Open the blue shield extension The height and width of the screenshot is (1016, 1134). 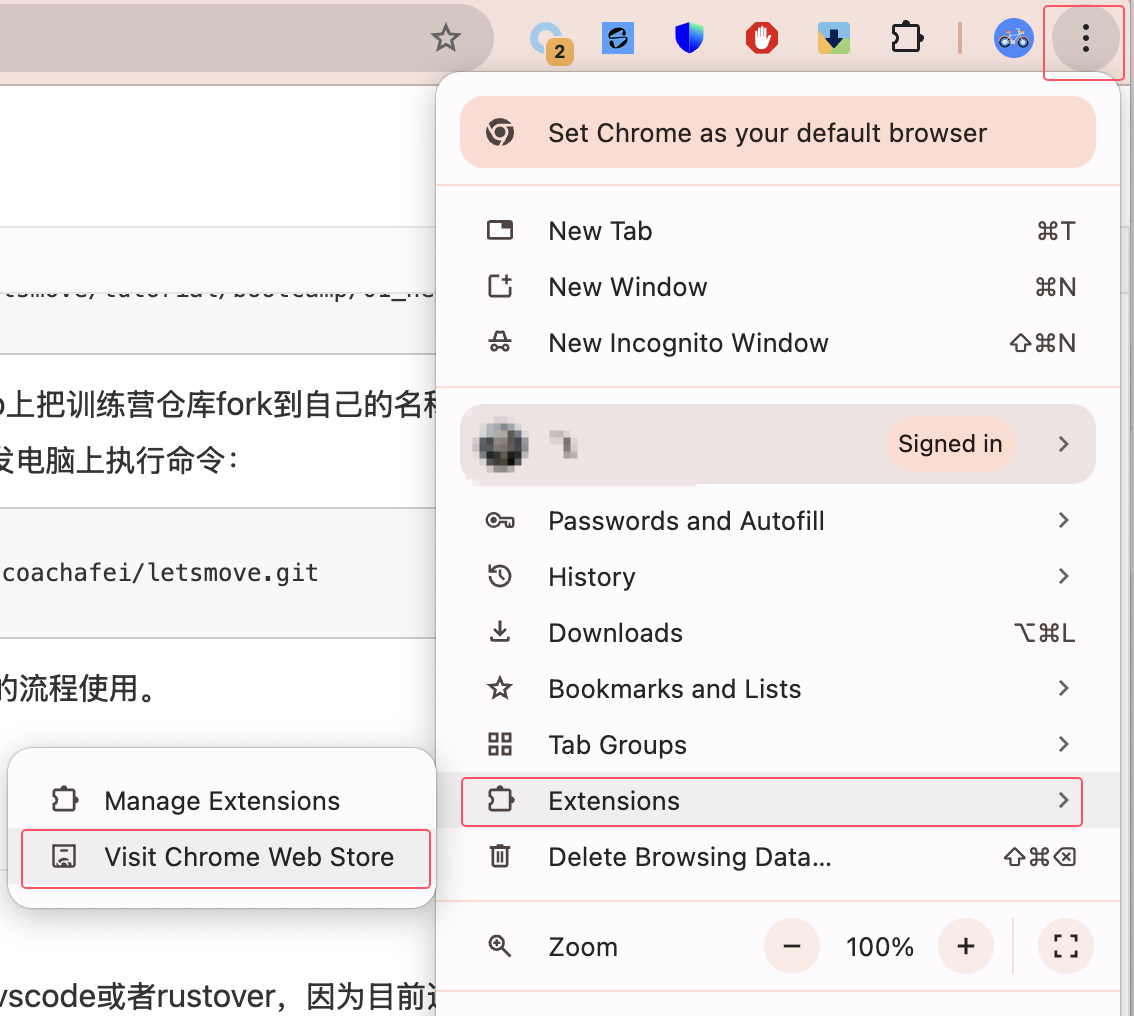(689, 38)
